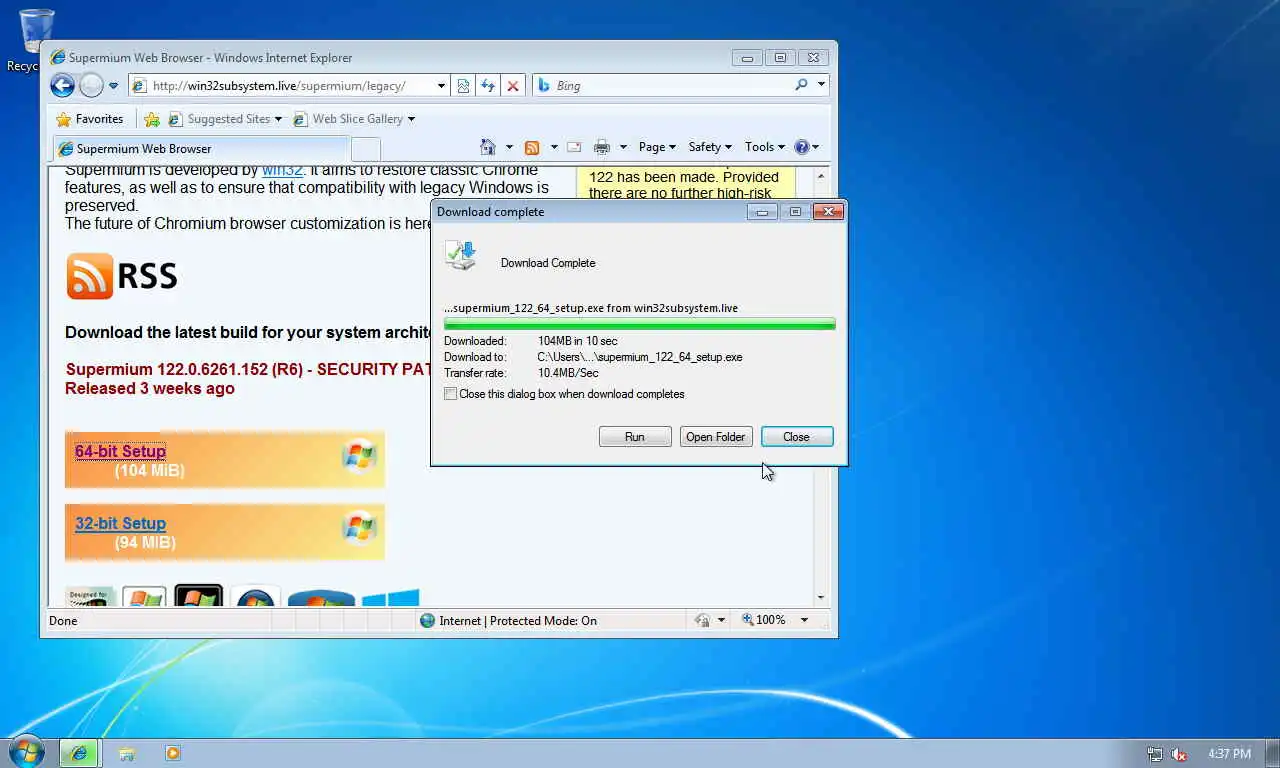The height and width of the screenshot is (768, 1280).
Task: Open the Help question mark menu
Action: [806, 147]
